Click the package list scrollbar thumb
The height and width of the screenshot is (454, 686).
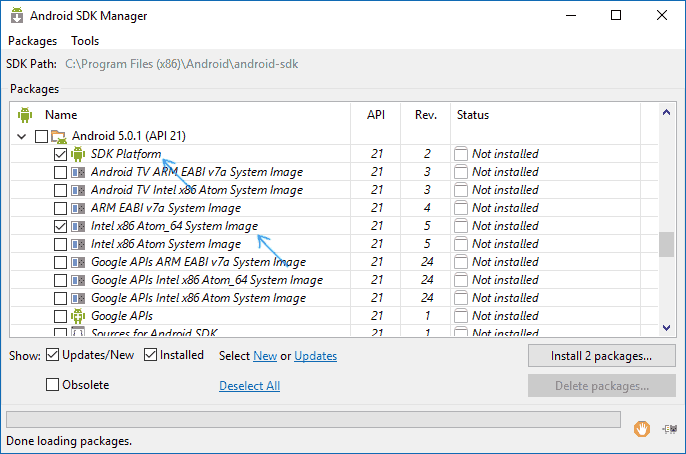click(666, 244)
